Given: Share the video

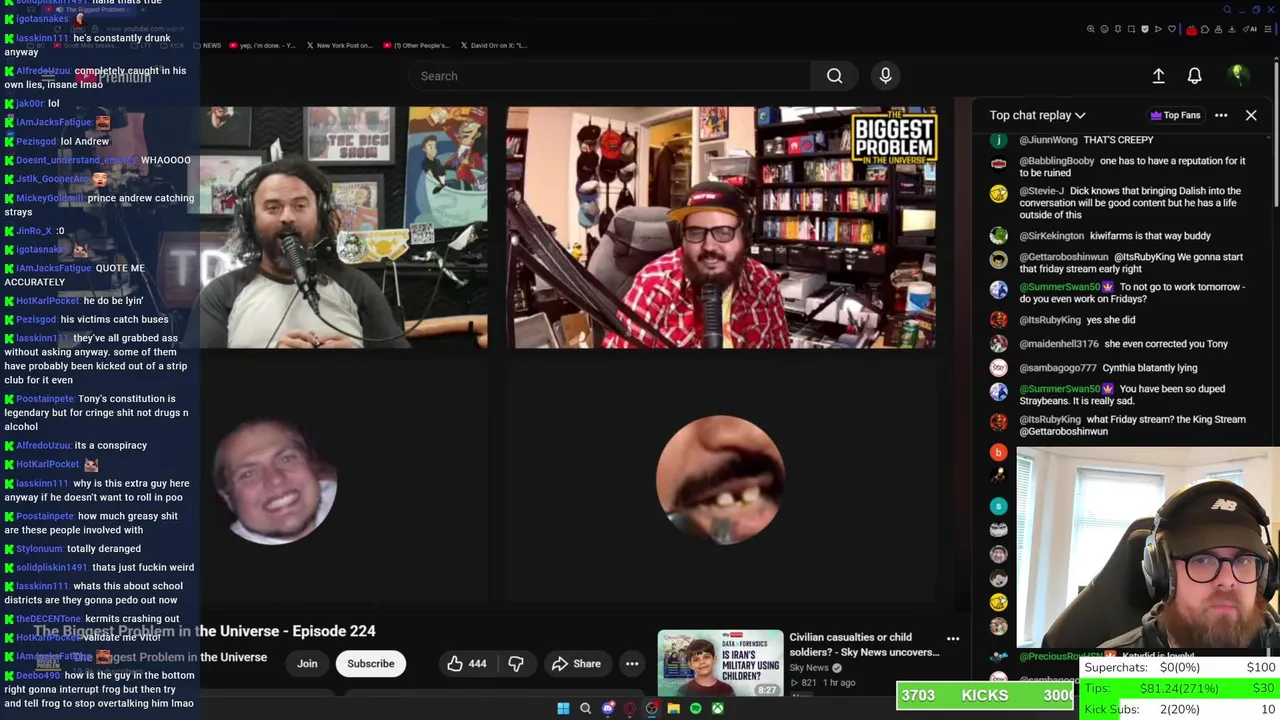Looking at the screenshot, I should [x=576, y=664].
